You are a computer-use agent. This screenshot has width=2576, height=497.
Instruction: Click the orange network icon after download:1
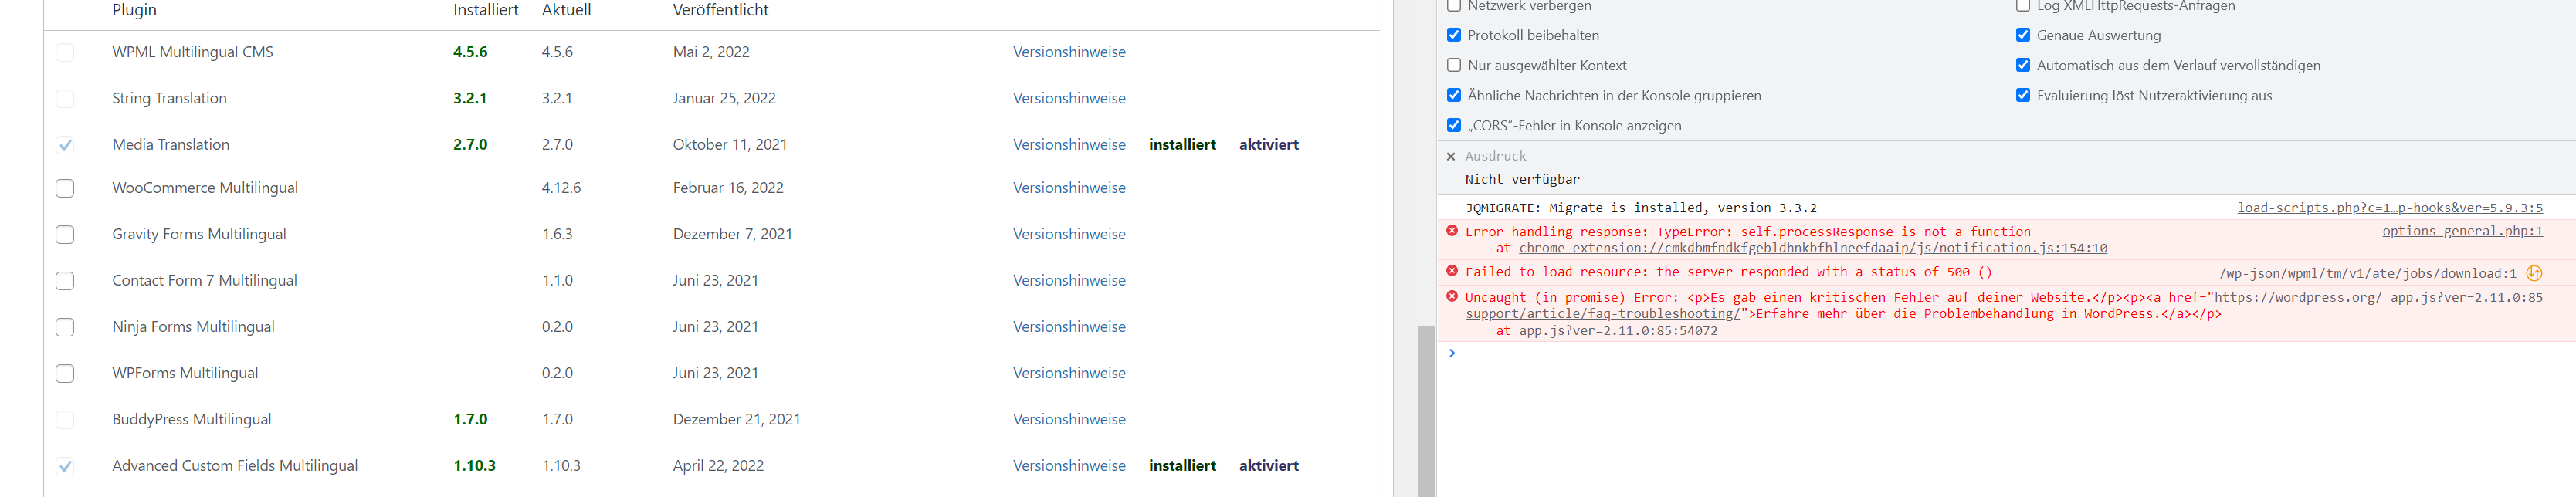pyautogui.click(x=2534, y=273)
